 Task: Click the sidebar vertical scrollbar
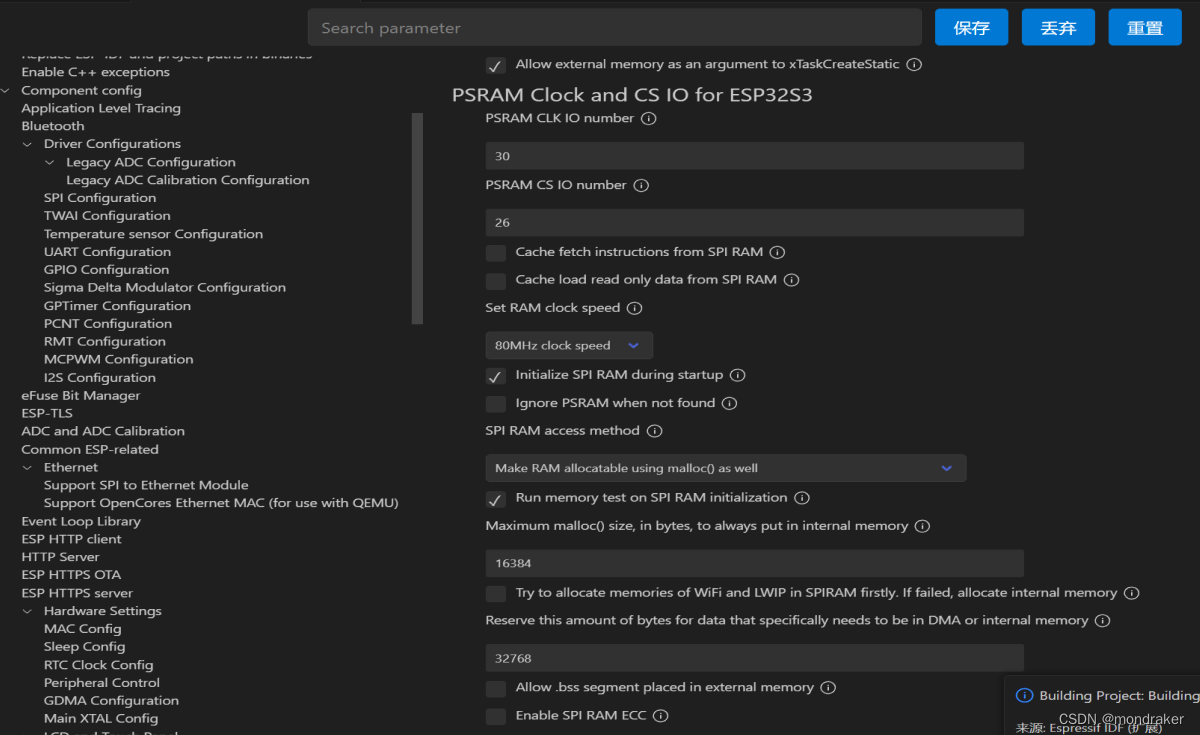coord(417,218)
